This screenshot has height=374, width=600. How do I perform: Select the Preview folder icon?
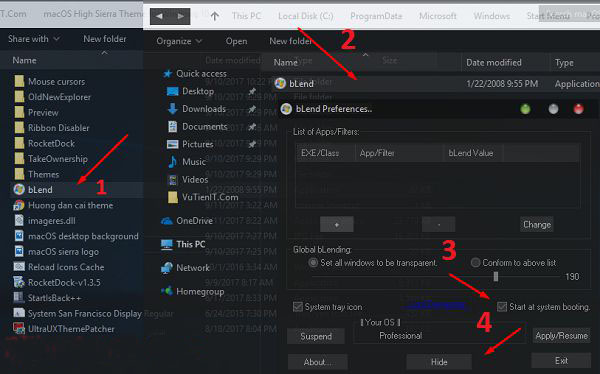click(19, 113)
